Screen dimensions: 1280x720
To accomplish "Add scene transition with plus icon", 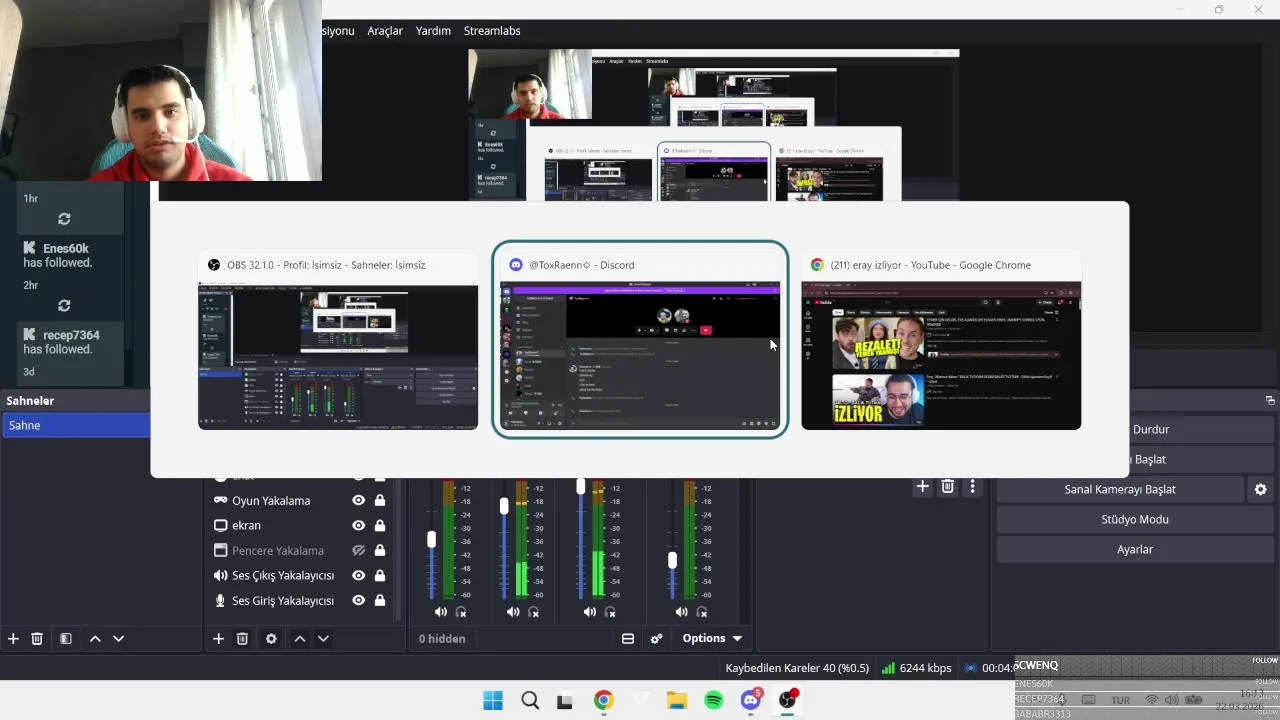I will tap(922, 487).
